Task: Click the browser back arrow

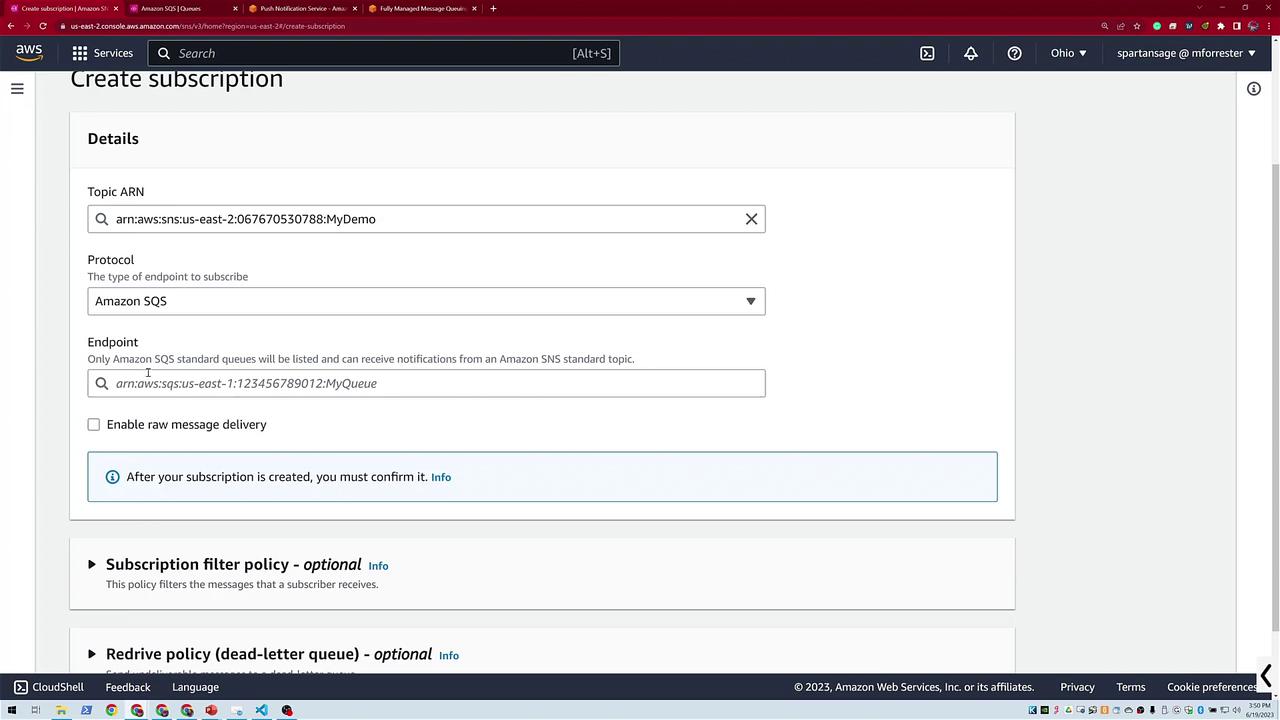Action: 11,26
